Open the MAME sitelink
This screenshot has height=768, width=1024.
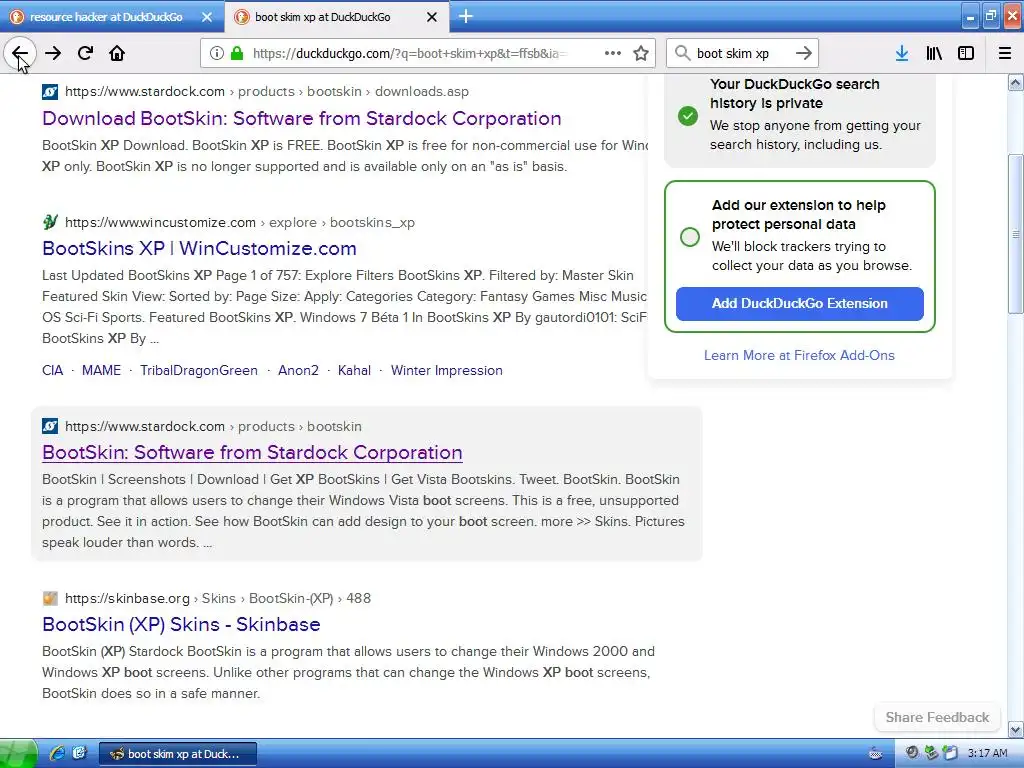(101, 370)
